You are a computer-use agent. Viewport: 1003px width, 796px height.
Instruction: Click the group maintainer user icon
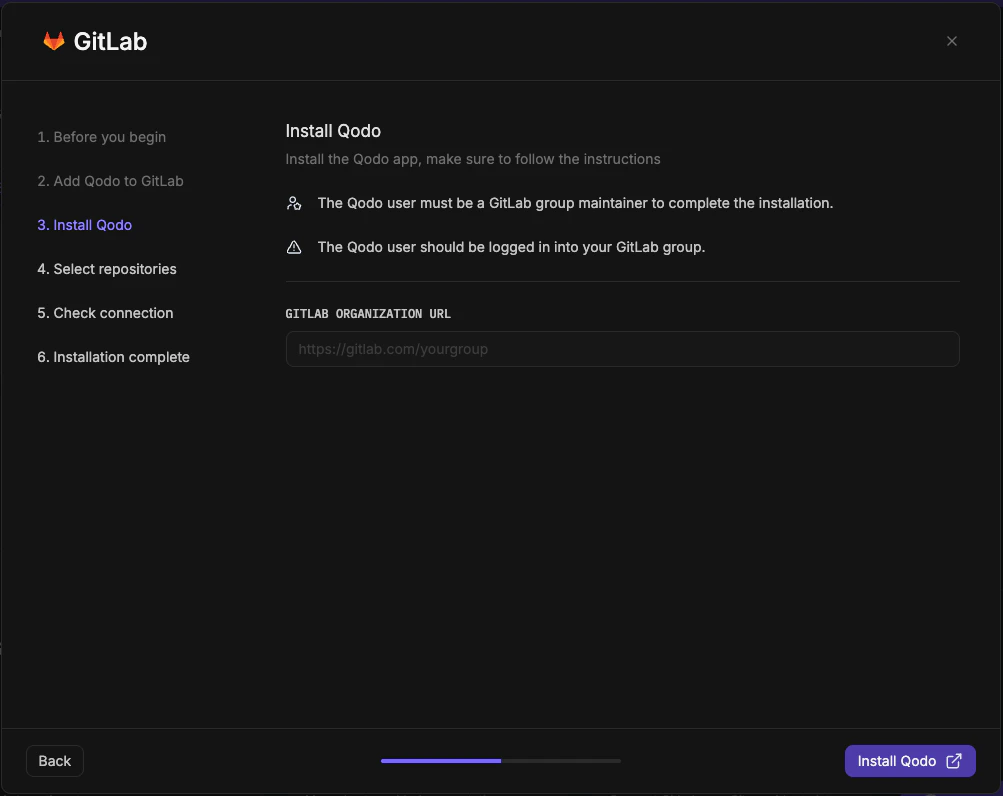click(x=294, y=203)
